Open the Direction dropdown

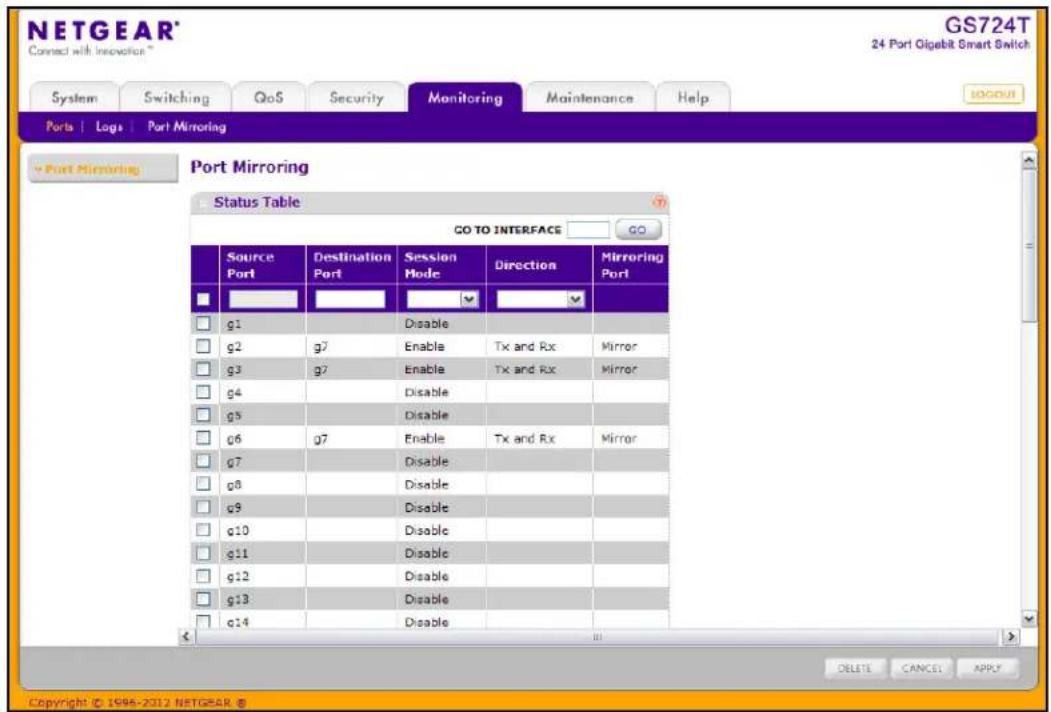tap(540, 299)
